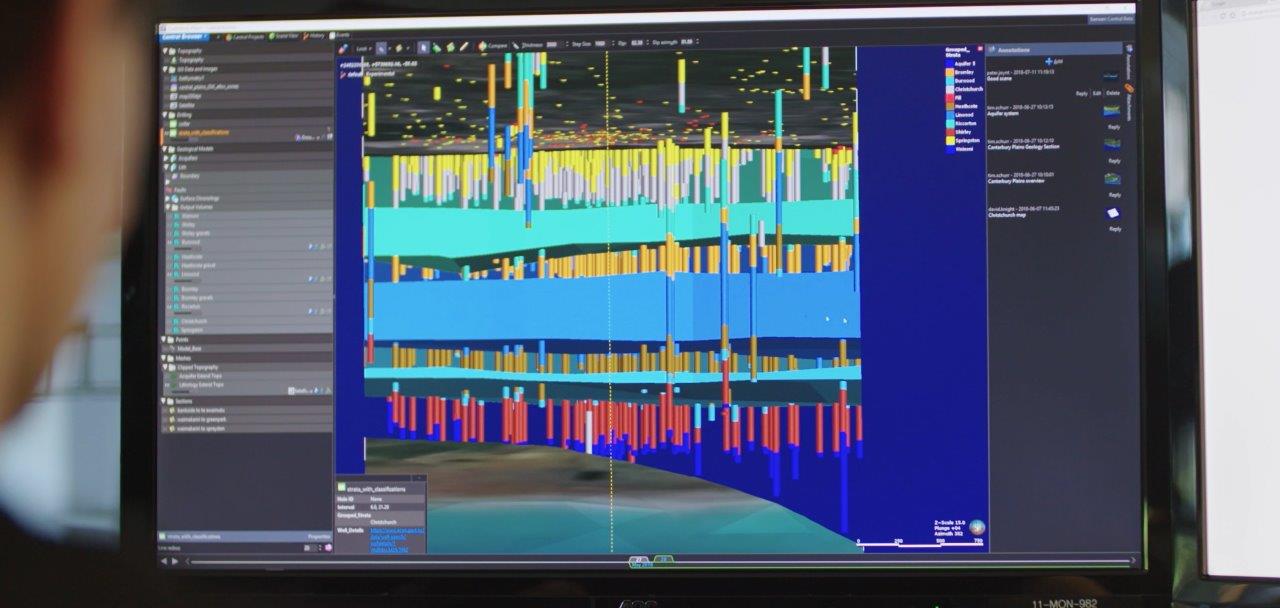Click the Compare tool icon in scene toolbar
Image resolution: width=1280 pixels, height=608 pixels.
click(482, 45)
